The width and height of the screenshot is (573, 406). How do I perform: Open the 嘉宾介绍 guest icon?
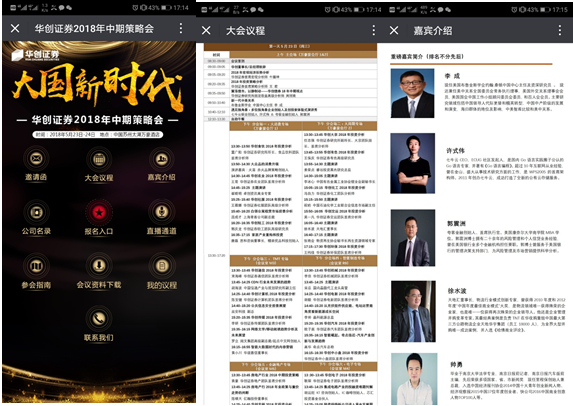(162, 159)
